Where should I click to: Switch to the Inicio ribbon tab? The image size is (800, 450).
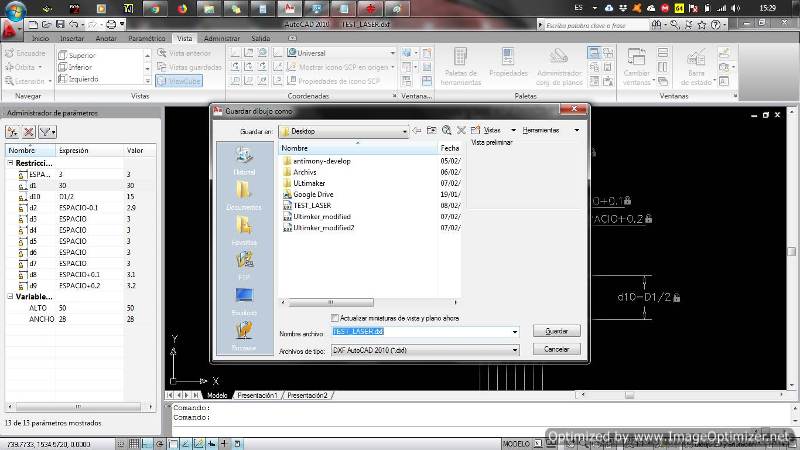click(40, 38)
